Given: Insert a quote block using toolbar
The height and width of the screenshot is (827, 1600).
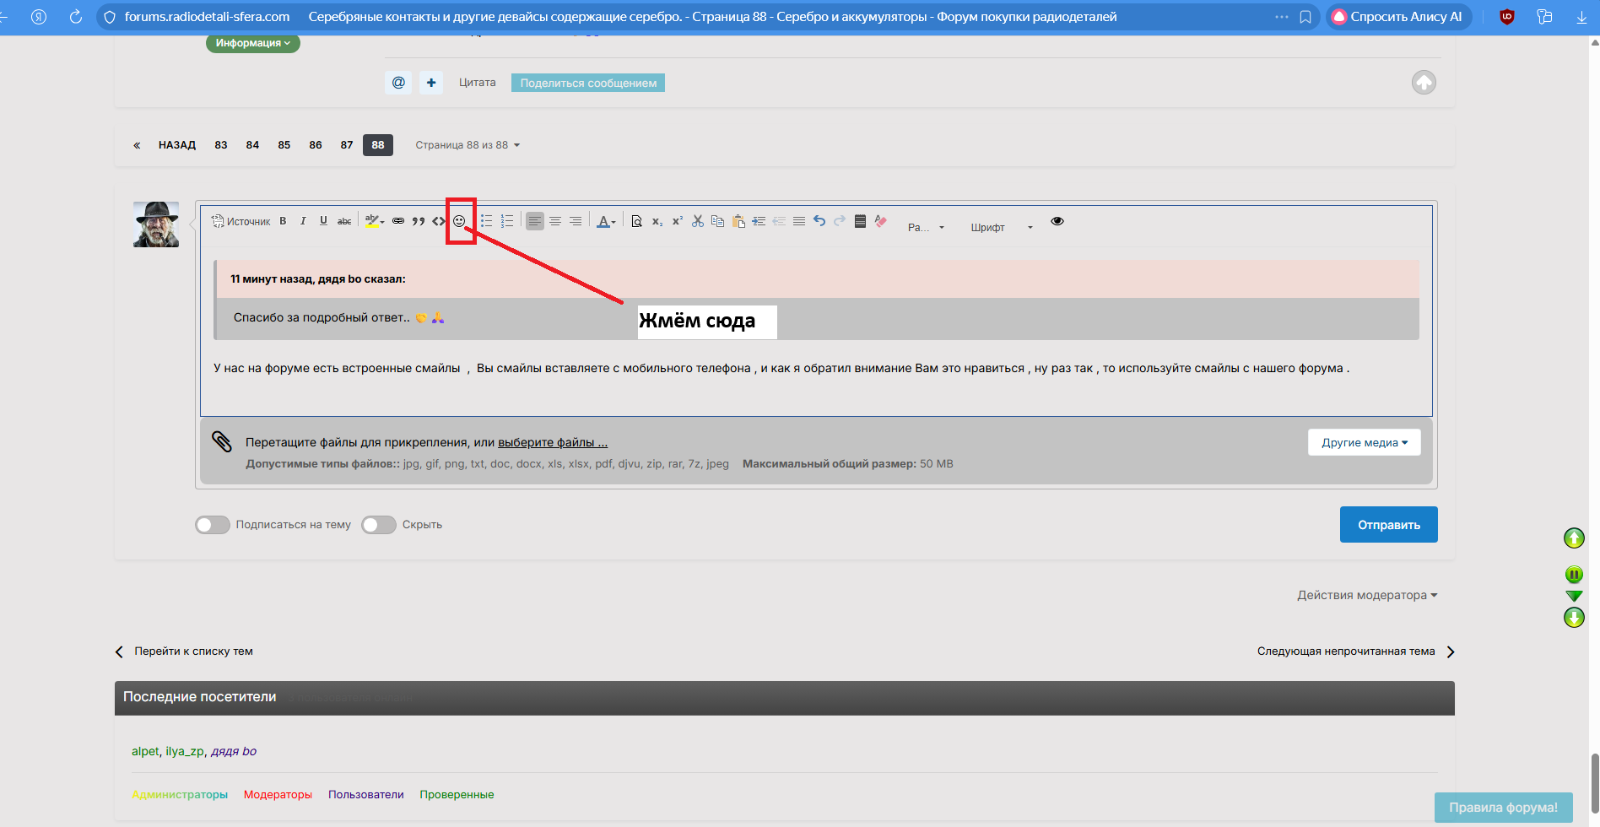Looking at the screenshot, I should (418, 221).
